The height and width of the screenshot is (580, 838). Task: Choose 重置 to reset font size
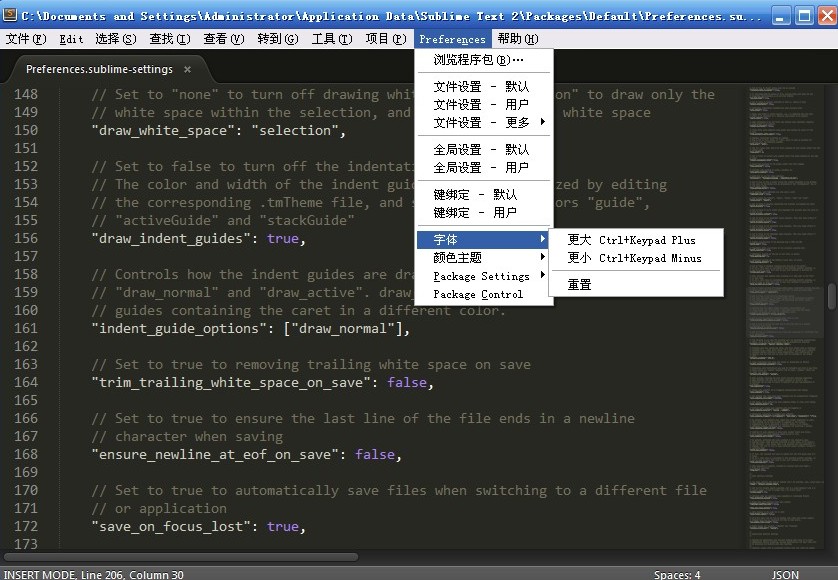pyautogui.click(x=636, y=284)
